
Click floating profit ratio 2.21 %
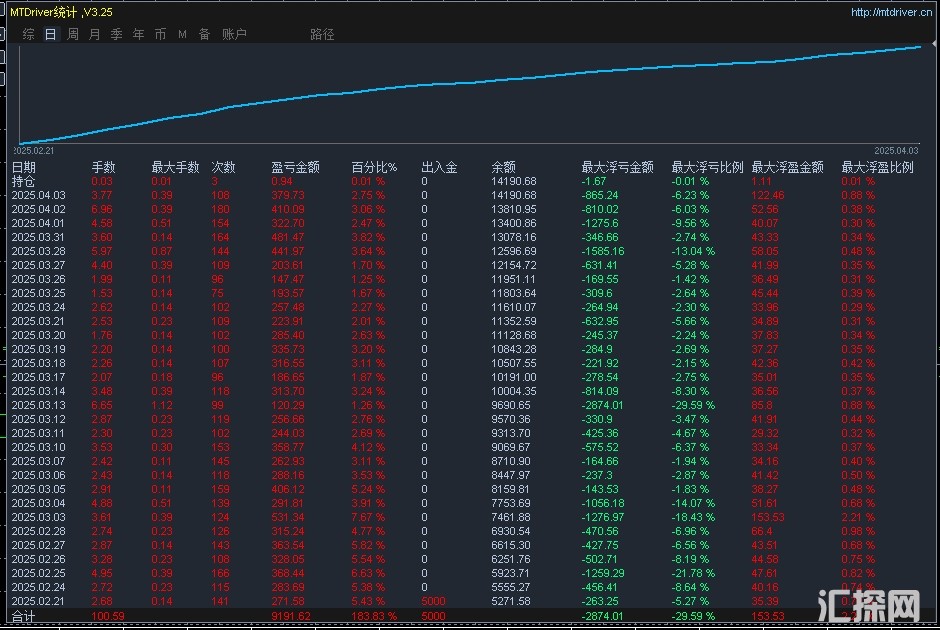[x=858, y=517]
